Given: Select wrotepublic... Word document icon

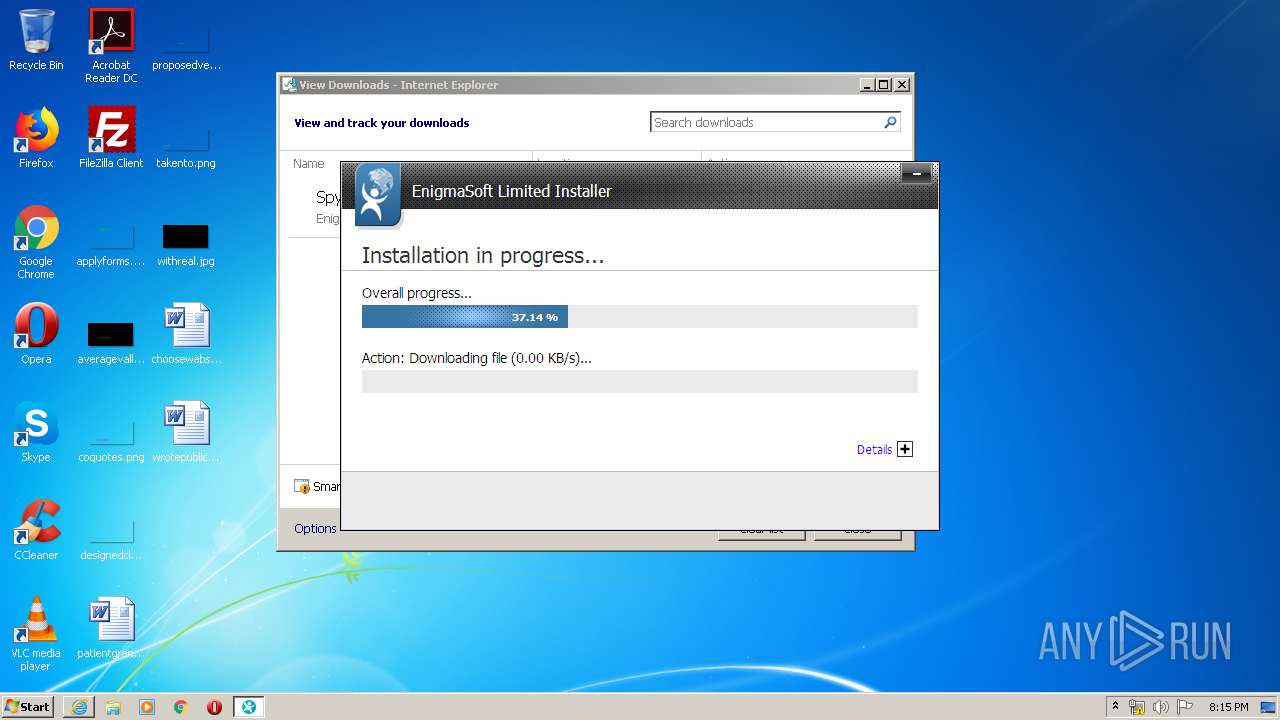Looking at the screenshot, I should point(186,432).
